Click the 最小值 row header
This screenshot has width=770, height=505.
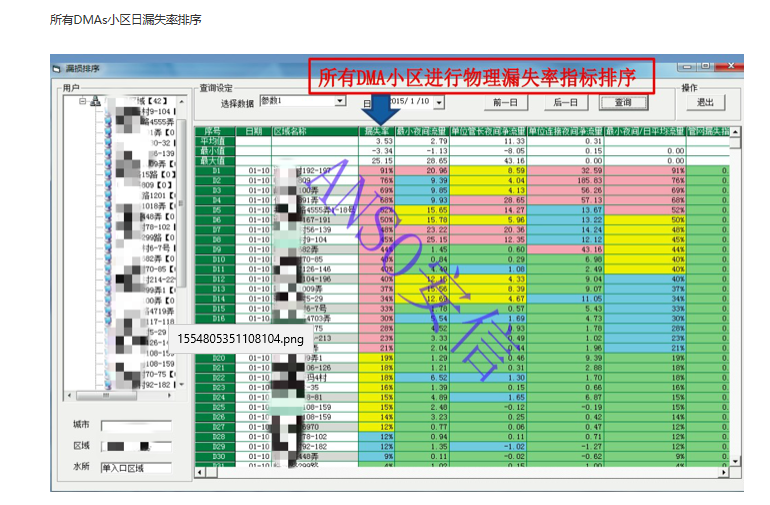(215, 151)
